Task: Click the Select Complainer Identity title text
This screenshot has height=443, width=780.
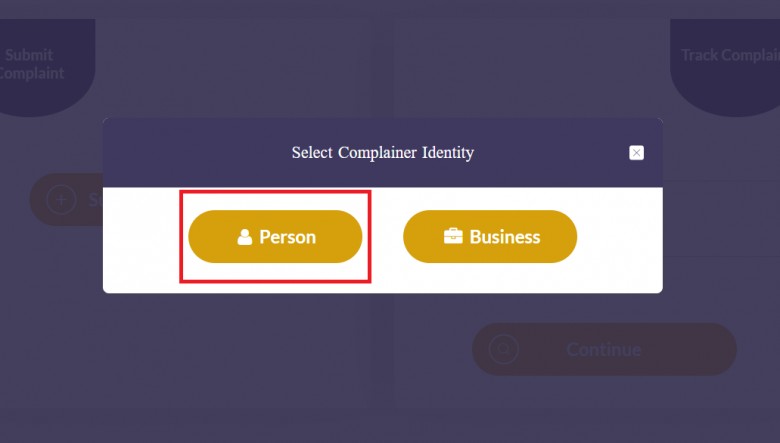Action: 383,153
